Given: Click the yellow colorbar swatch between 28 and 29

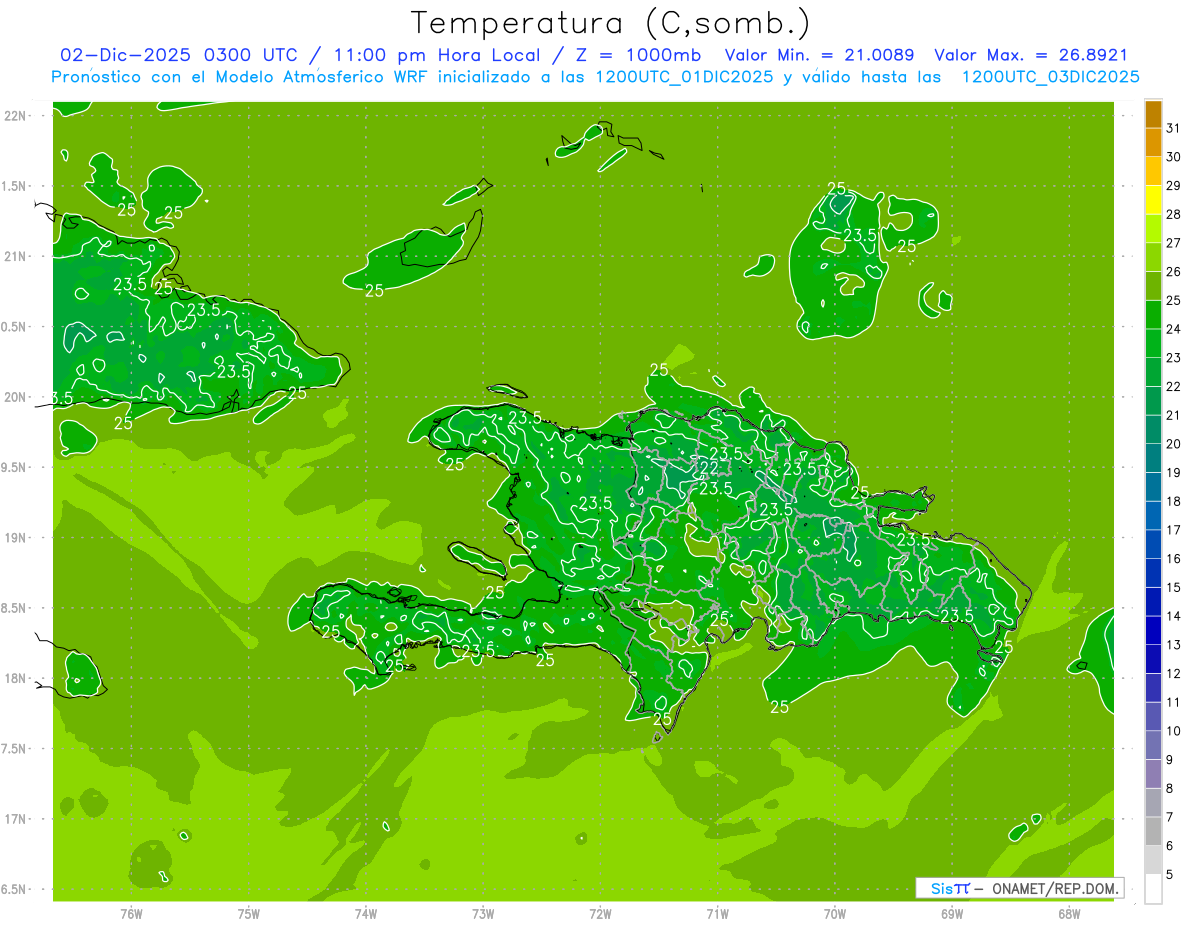Looking at the screenshot, I should (x=1153, y=200).
